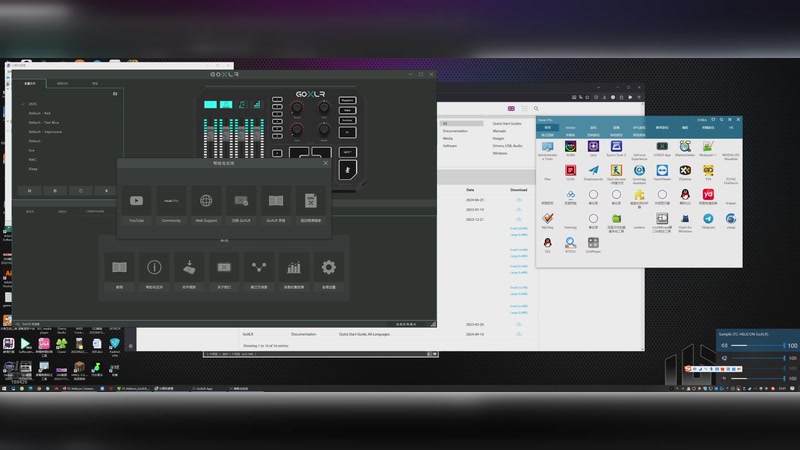This screenshot has height=450, width=800.
Task: Launch BTSOU from the launcher
Action: tap(570, 245)
